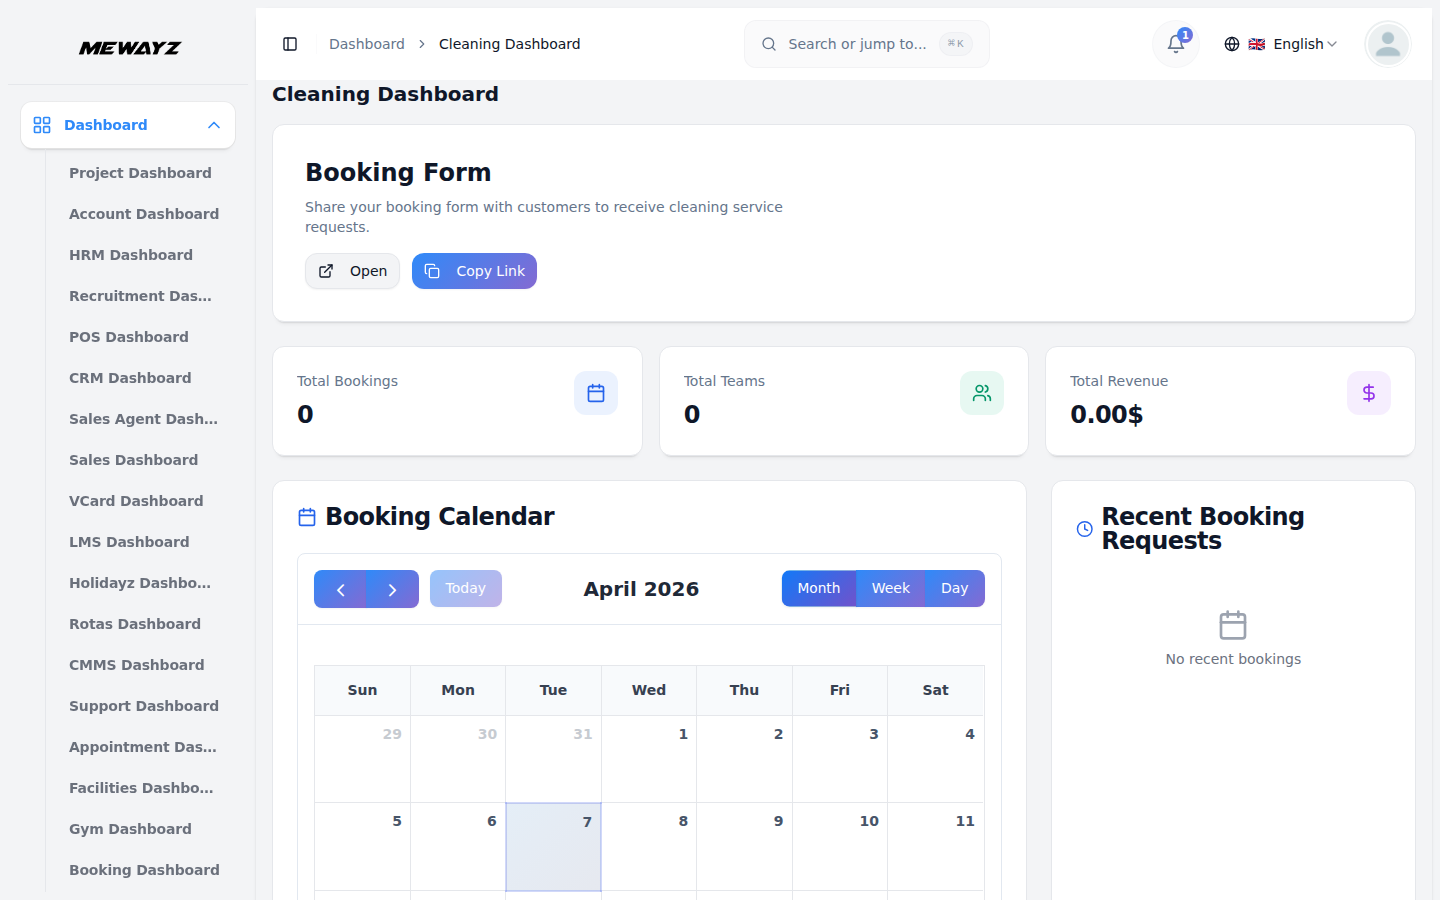
Task: Click the Total Bookings calendar icon
Action: (596, 393)
